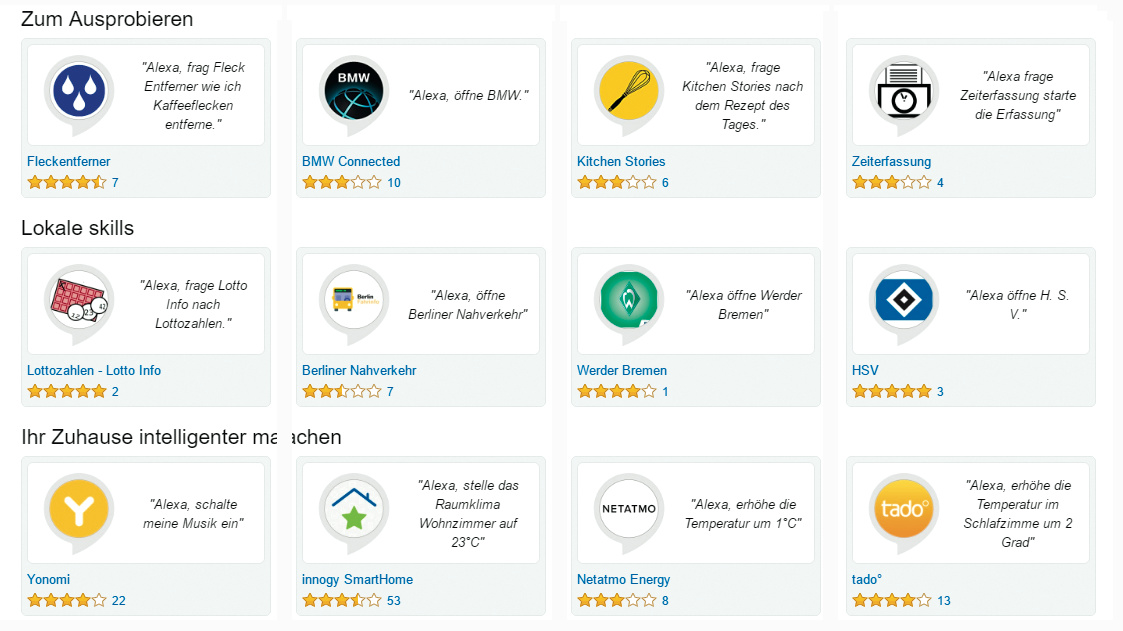Viewport: 1123px width, 631px height.
Task: View the 53 reviews for innogy SmartHome
Action: (x=393, y=601)
